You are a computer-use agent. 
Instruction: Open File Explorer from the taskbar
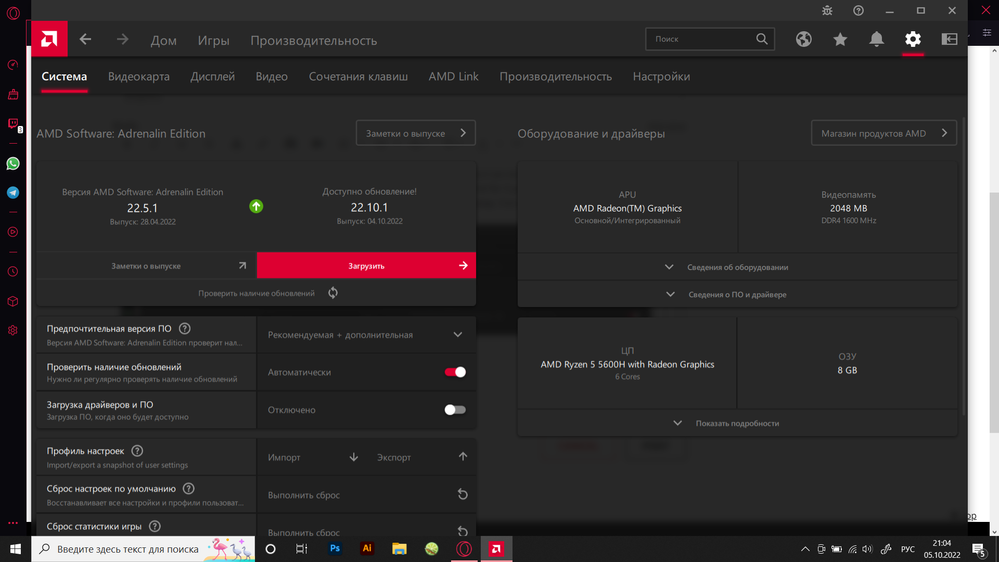(x=399, y=549)
